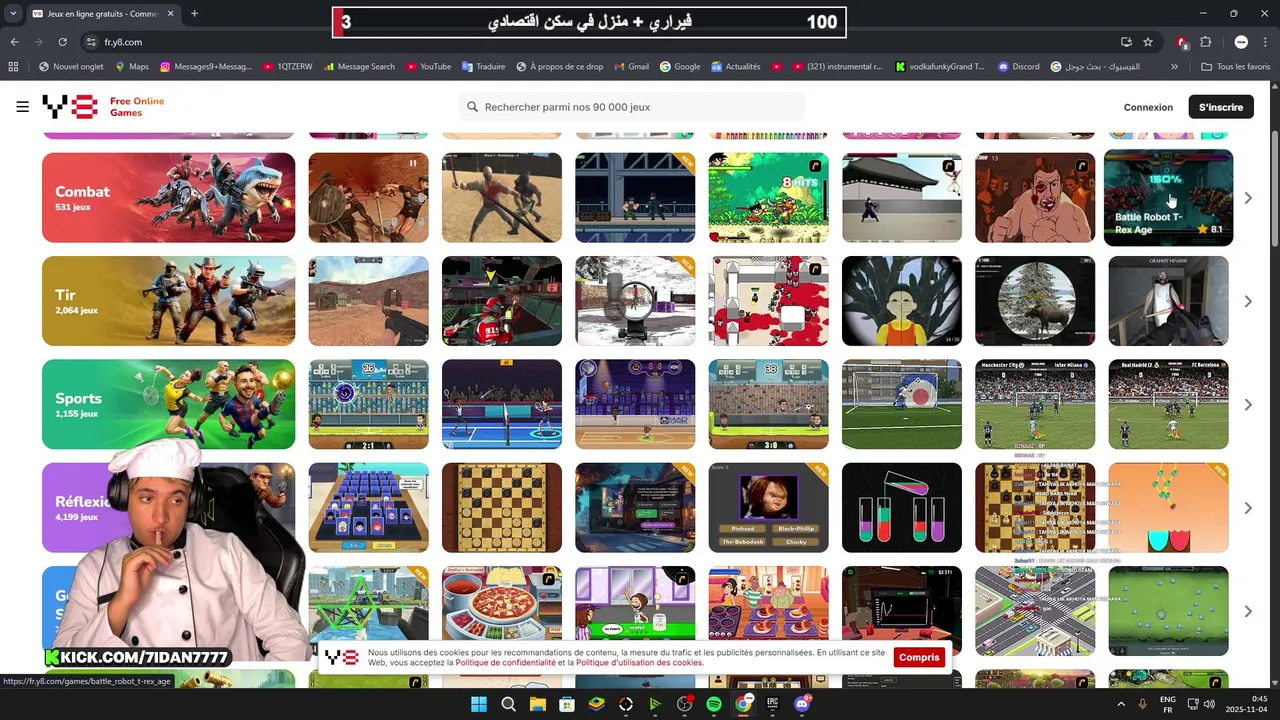1280x720 pixels.
Task: Open the pizza cooking game thumbnail
Action: 502,611
